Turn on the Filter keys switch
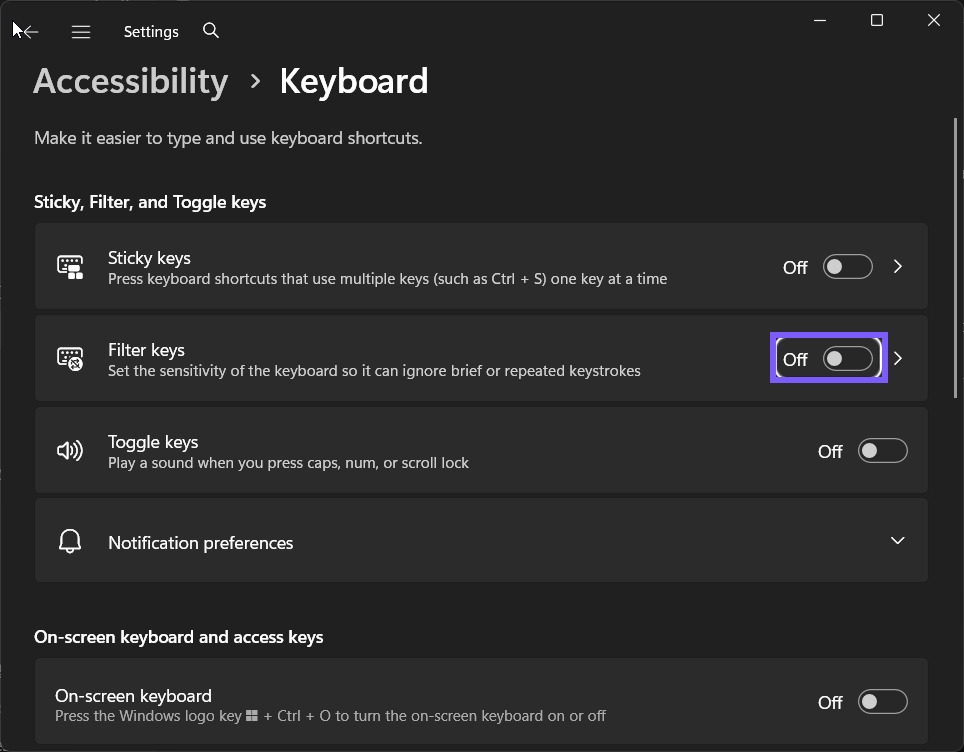This screenshot has height=752, width=964. click(847, 358)
